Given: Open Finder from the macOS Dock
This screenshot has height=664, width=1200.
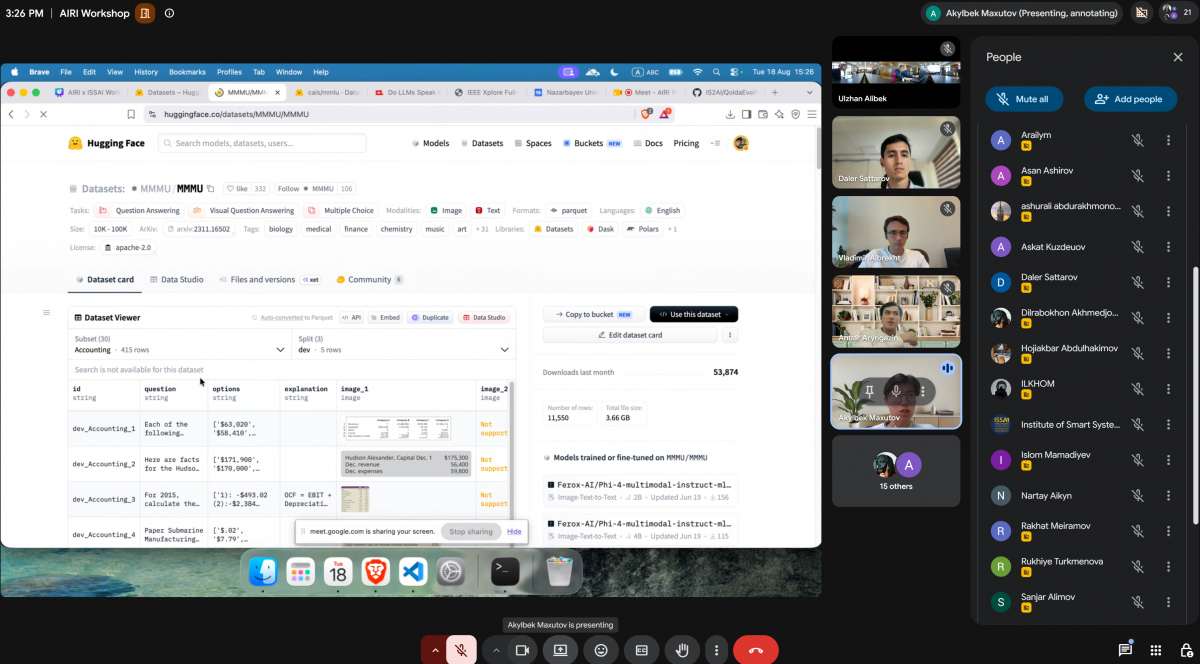Looking at the screenshot, I should [x=263, y=572].
